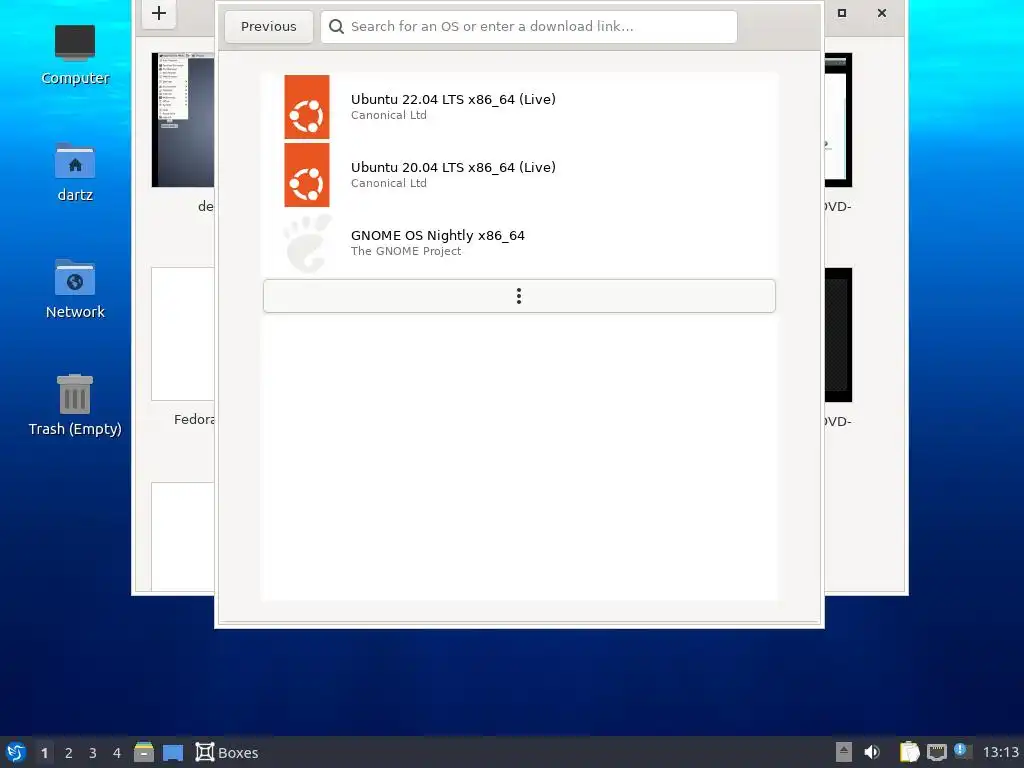Switch to workspace 4

tap(117, 753)
